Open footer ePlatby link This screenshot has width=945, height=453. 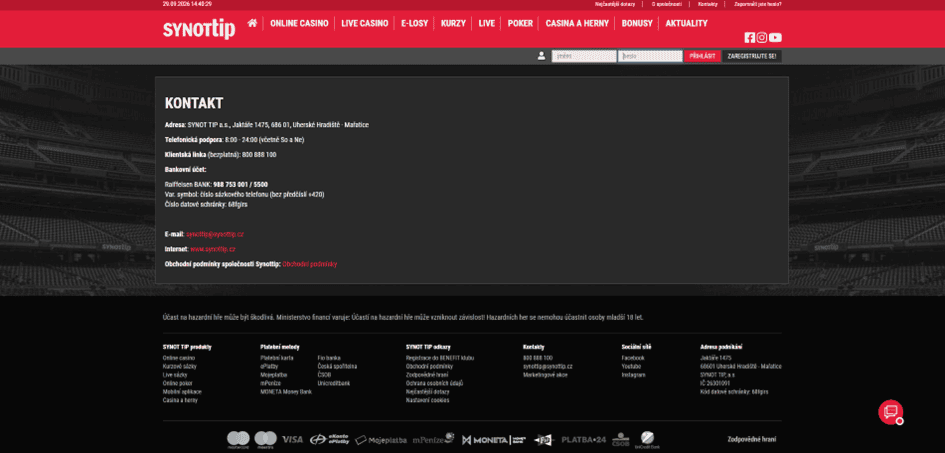[x=269, y=366]
